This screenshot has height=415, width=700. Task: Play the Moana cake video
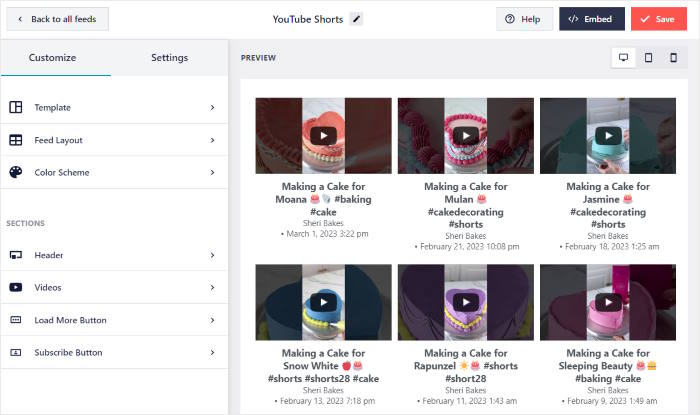tap(323, 136)
